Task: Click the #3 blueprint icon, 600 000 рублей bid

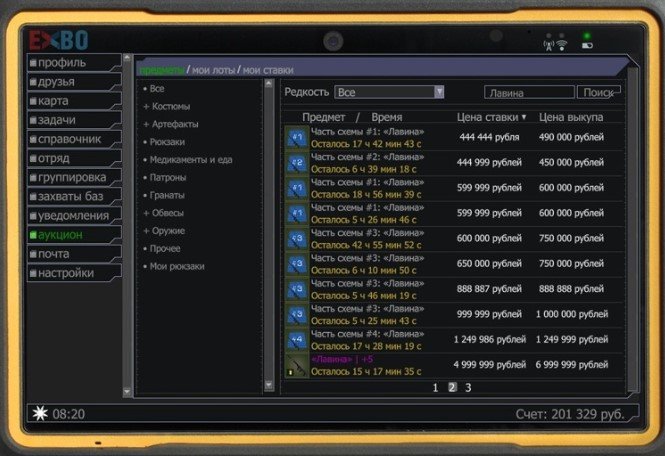Action: click(297, 239)
